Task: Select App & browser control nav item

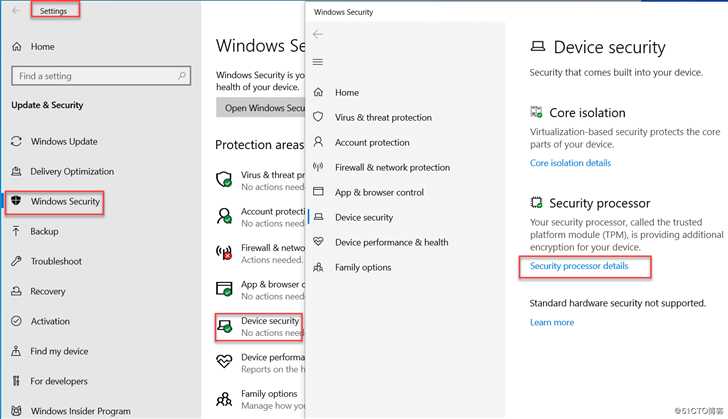Action: (379, 192)
